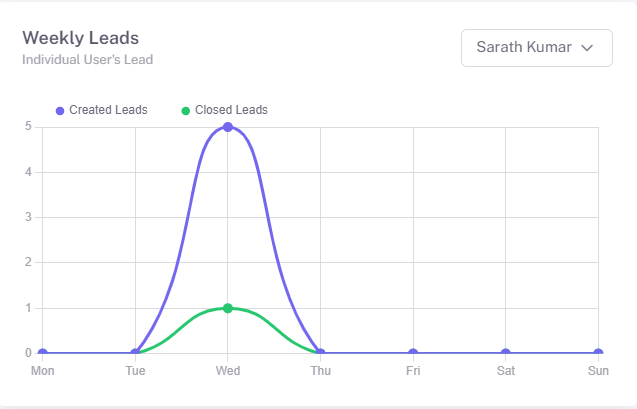This screenshot has width=637, height=409.
Task: Click the chevron arrow beside Sarath Kumar
Action: [x=587, y=47]
